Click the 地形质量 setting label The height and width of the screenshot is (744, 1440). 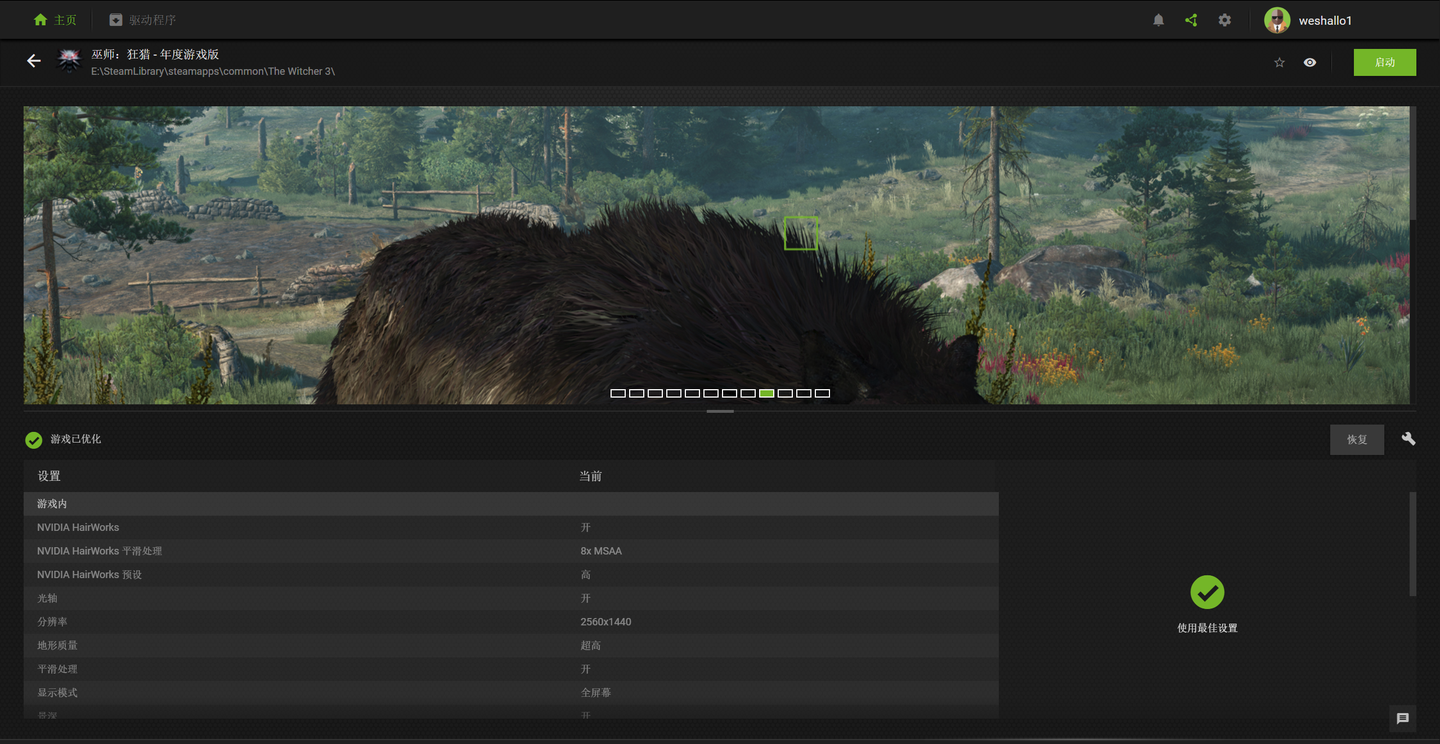point(57,646)
